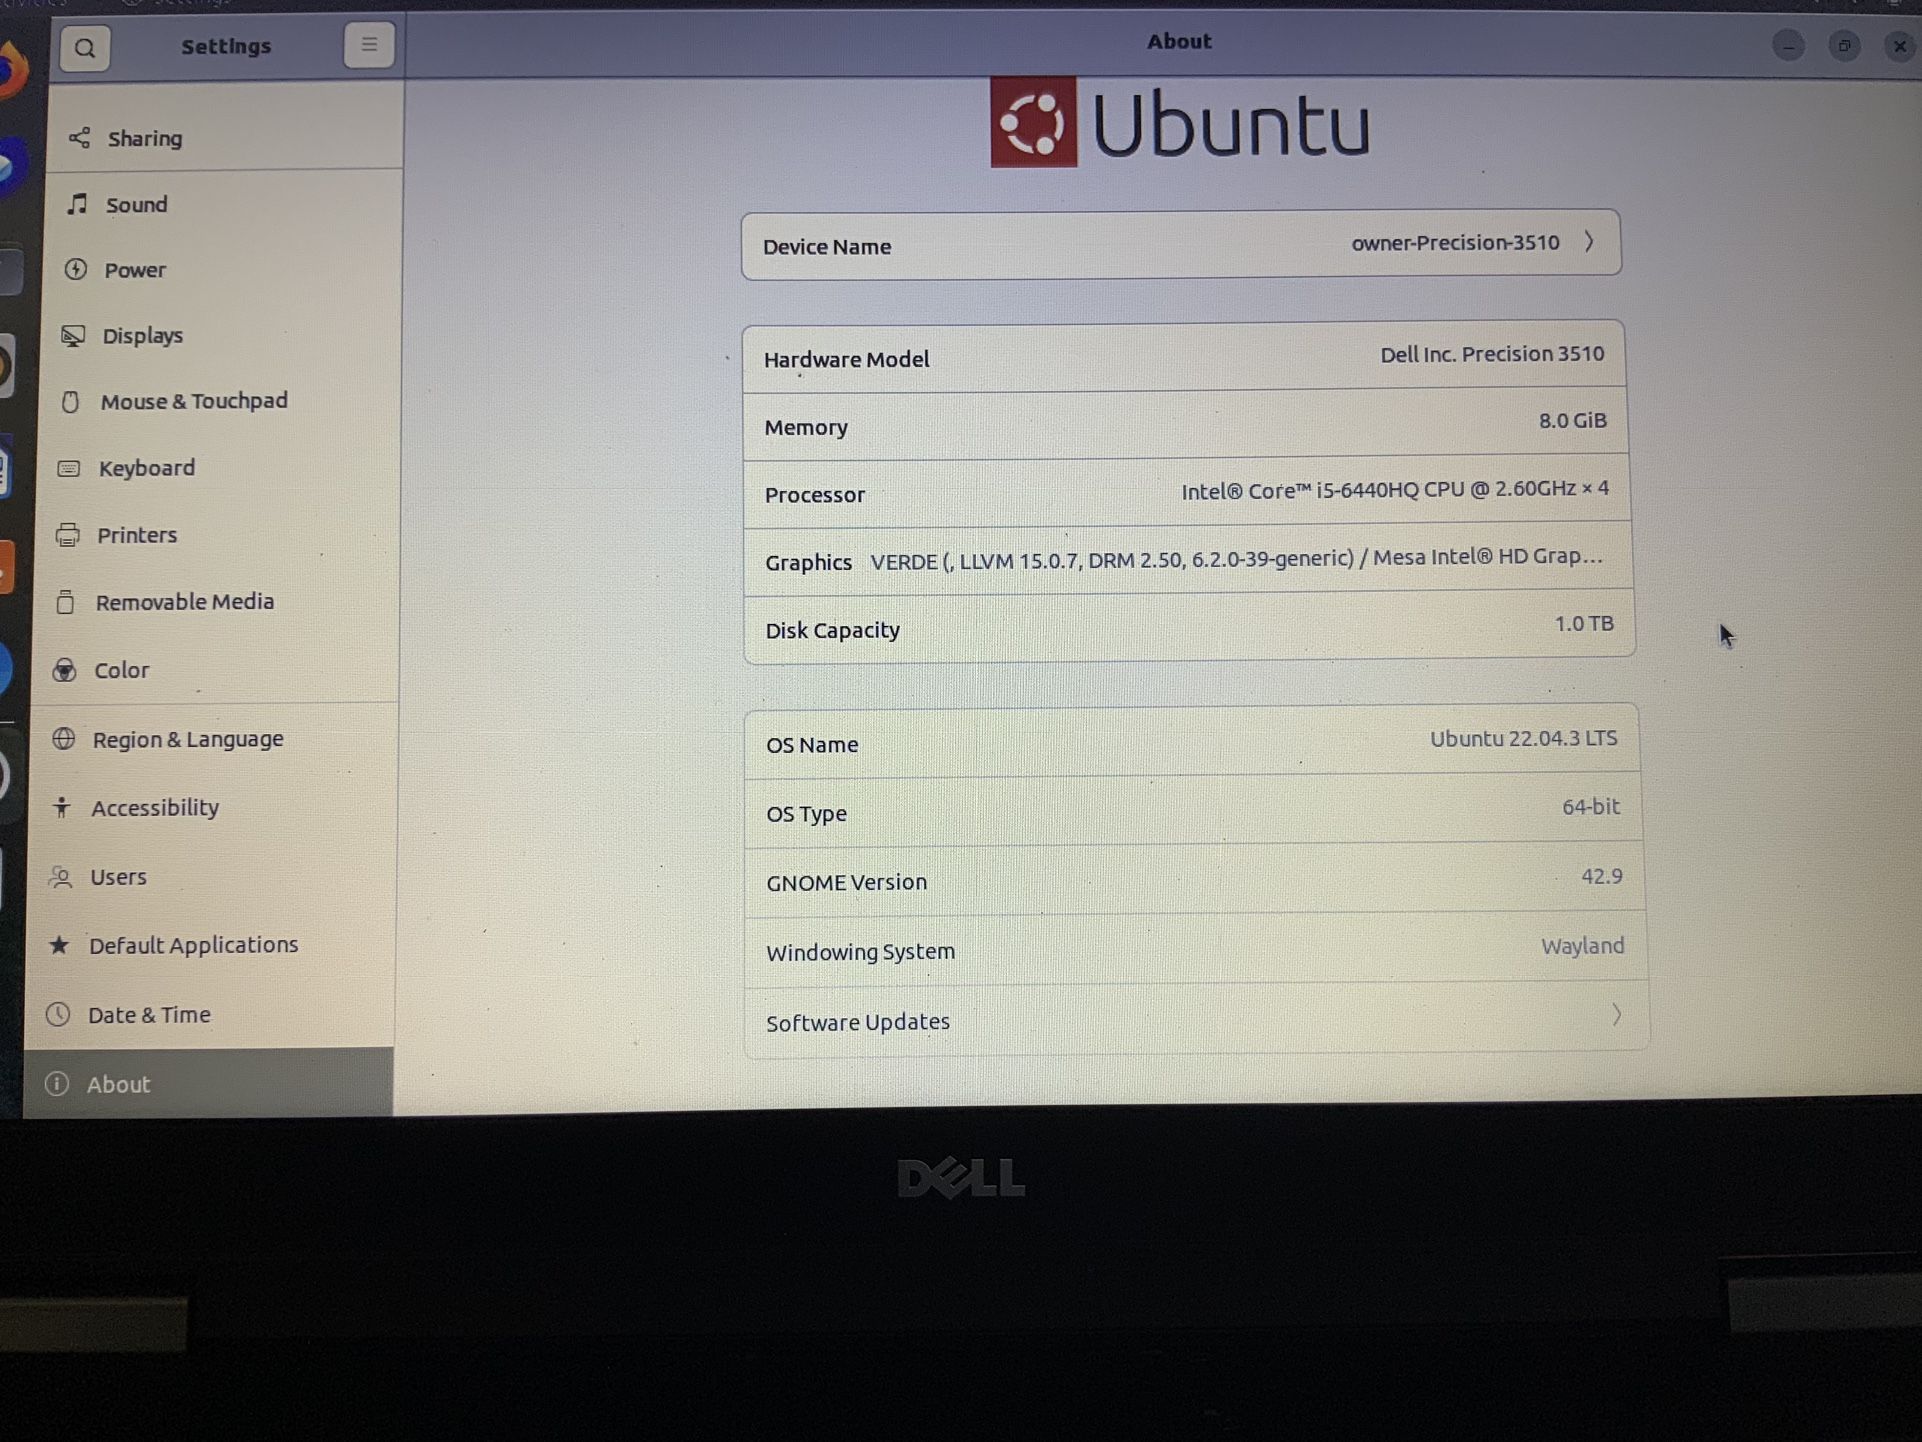
Task: Switch to the Date & Time panel
Action: pyautogui.click(x=149, y=1015)
